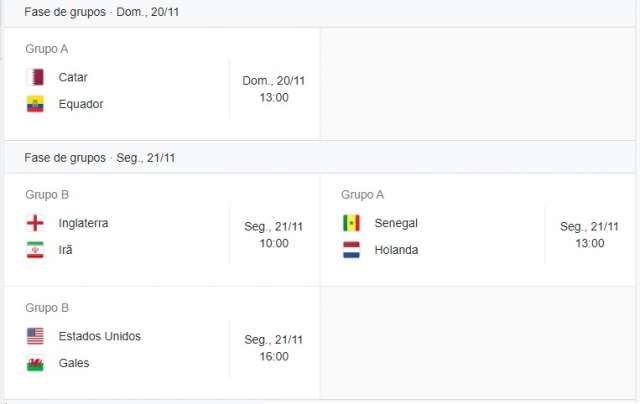The image size is (640, 404).
Task: Click the Iran flag icon
Action: [35, 250]
